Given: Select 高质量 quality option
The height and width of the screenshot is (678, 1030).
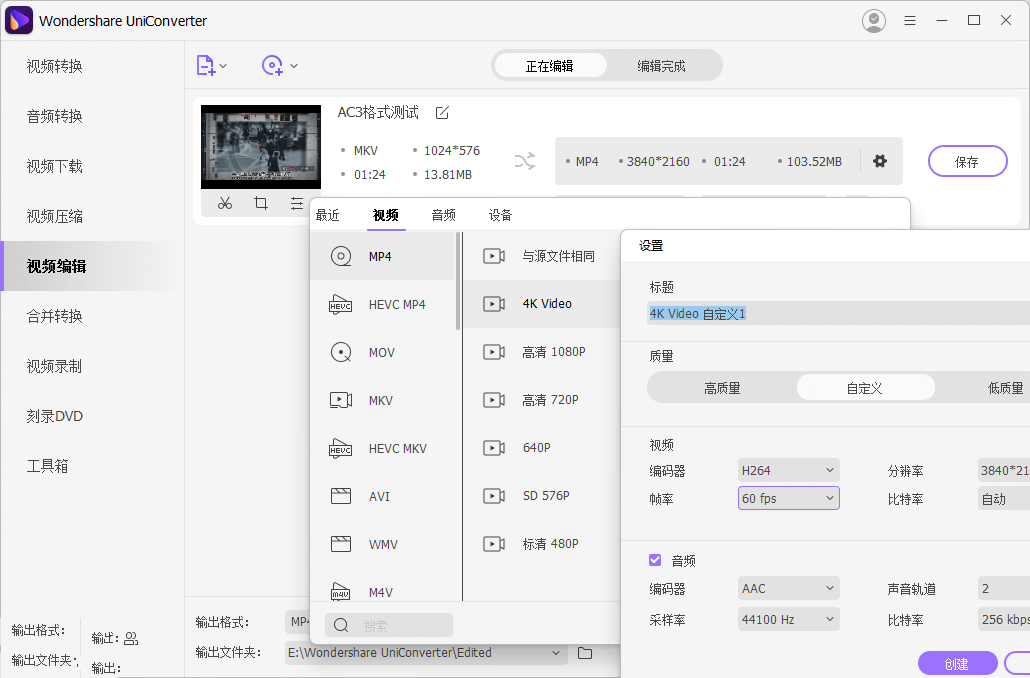Looking at the screenshot, I should point(722,388).
